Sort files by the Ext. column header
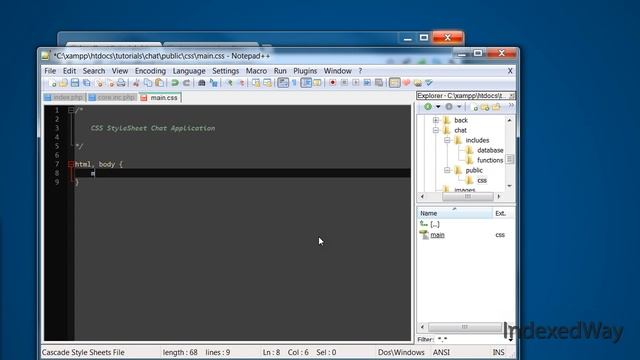The image size is (640, 360). pos(503,213)
